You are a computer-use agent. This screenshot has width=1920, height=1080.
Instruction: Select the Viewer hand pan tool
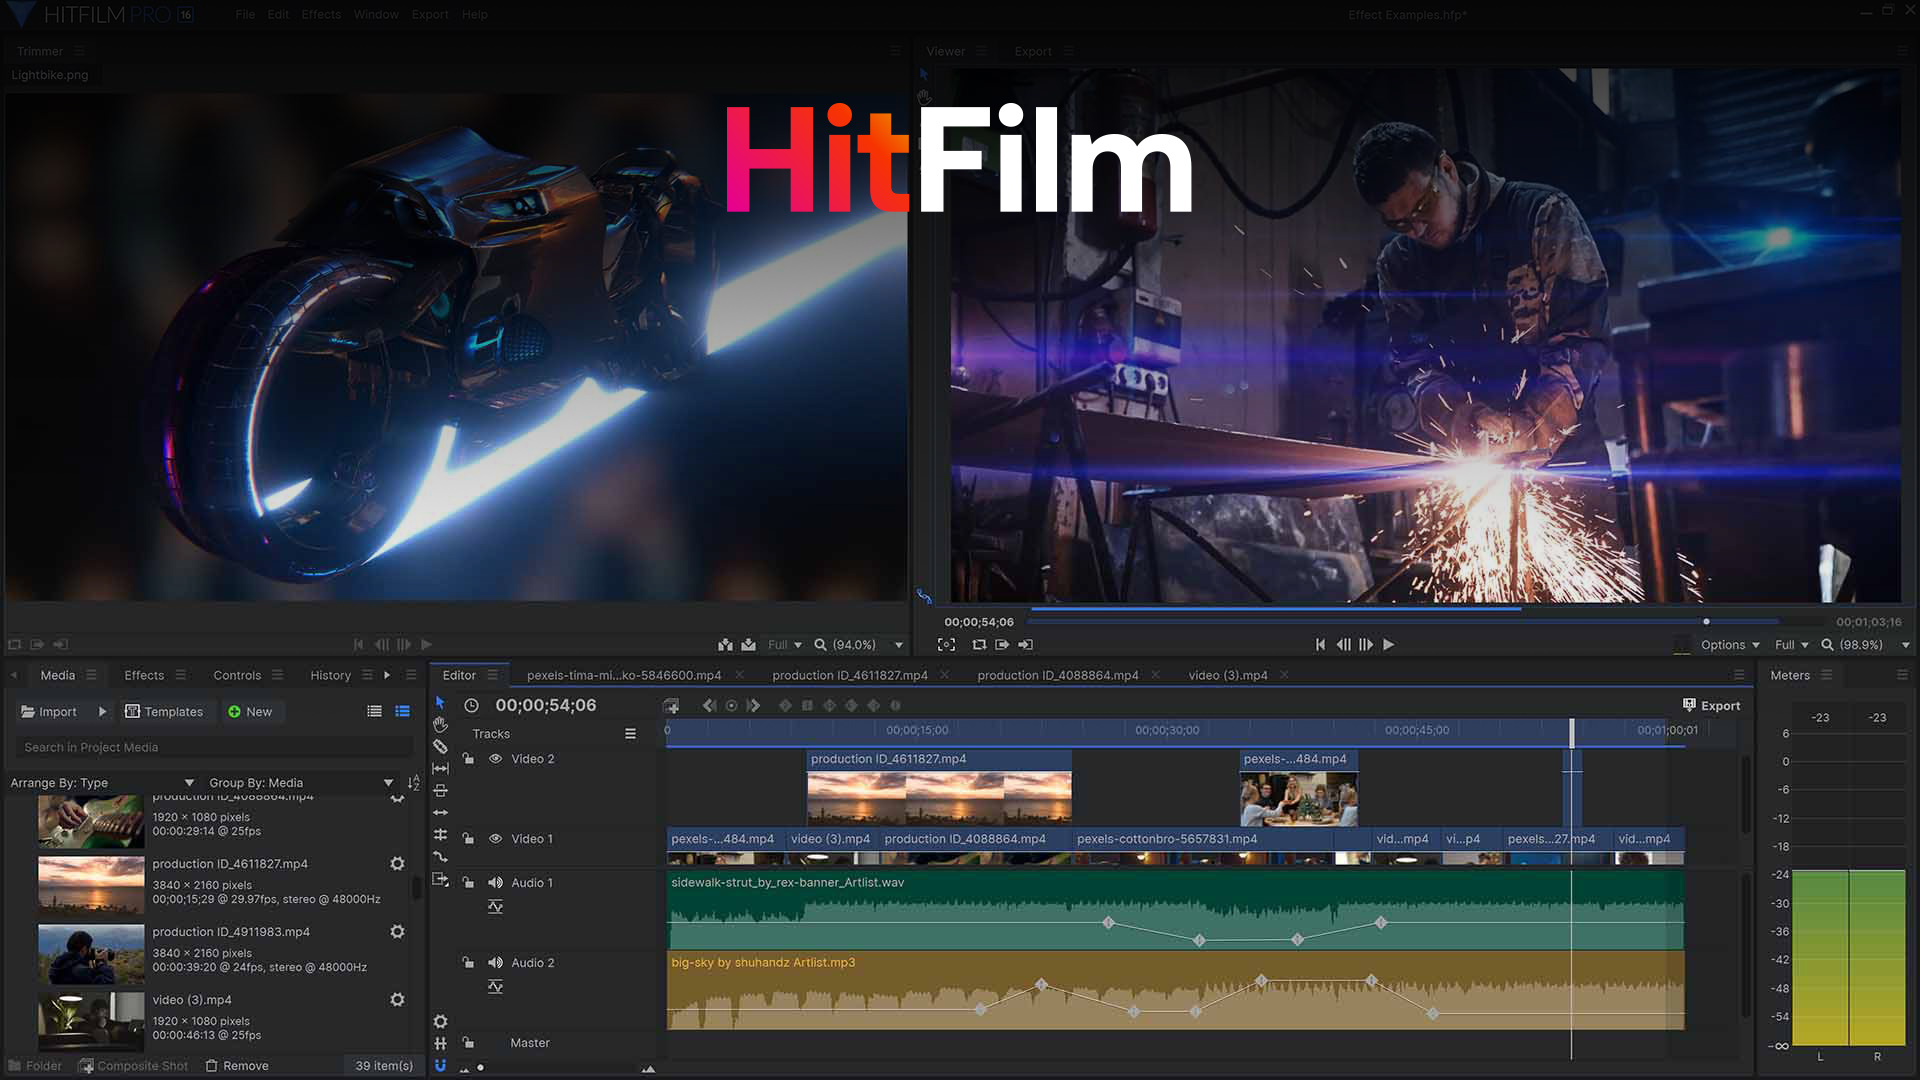click(x=924, y=97)
